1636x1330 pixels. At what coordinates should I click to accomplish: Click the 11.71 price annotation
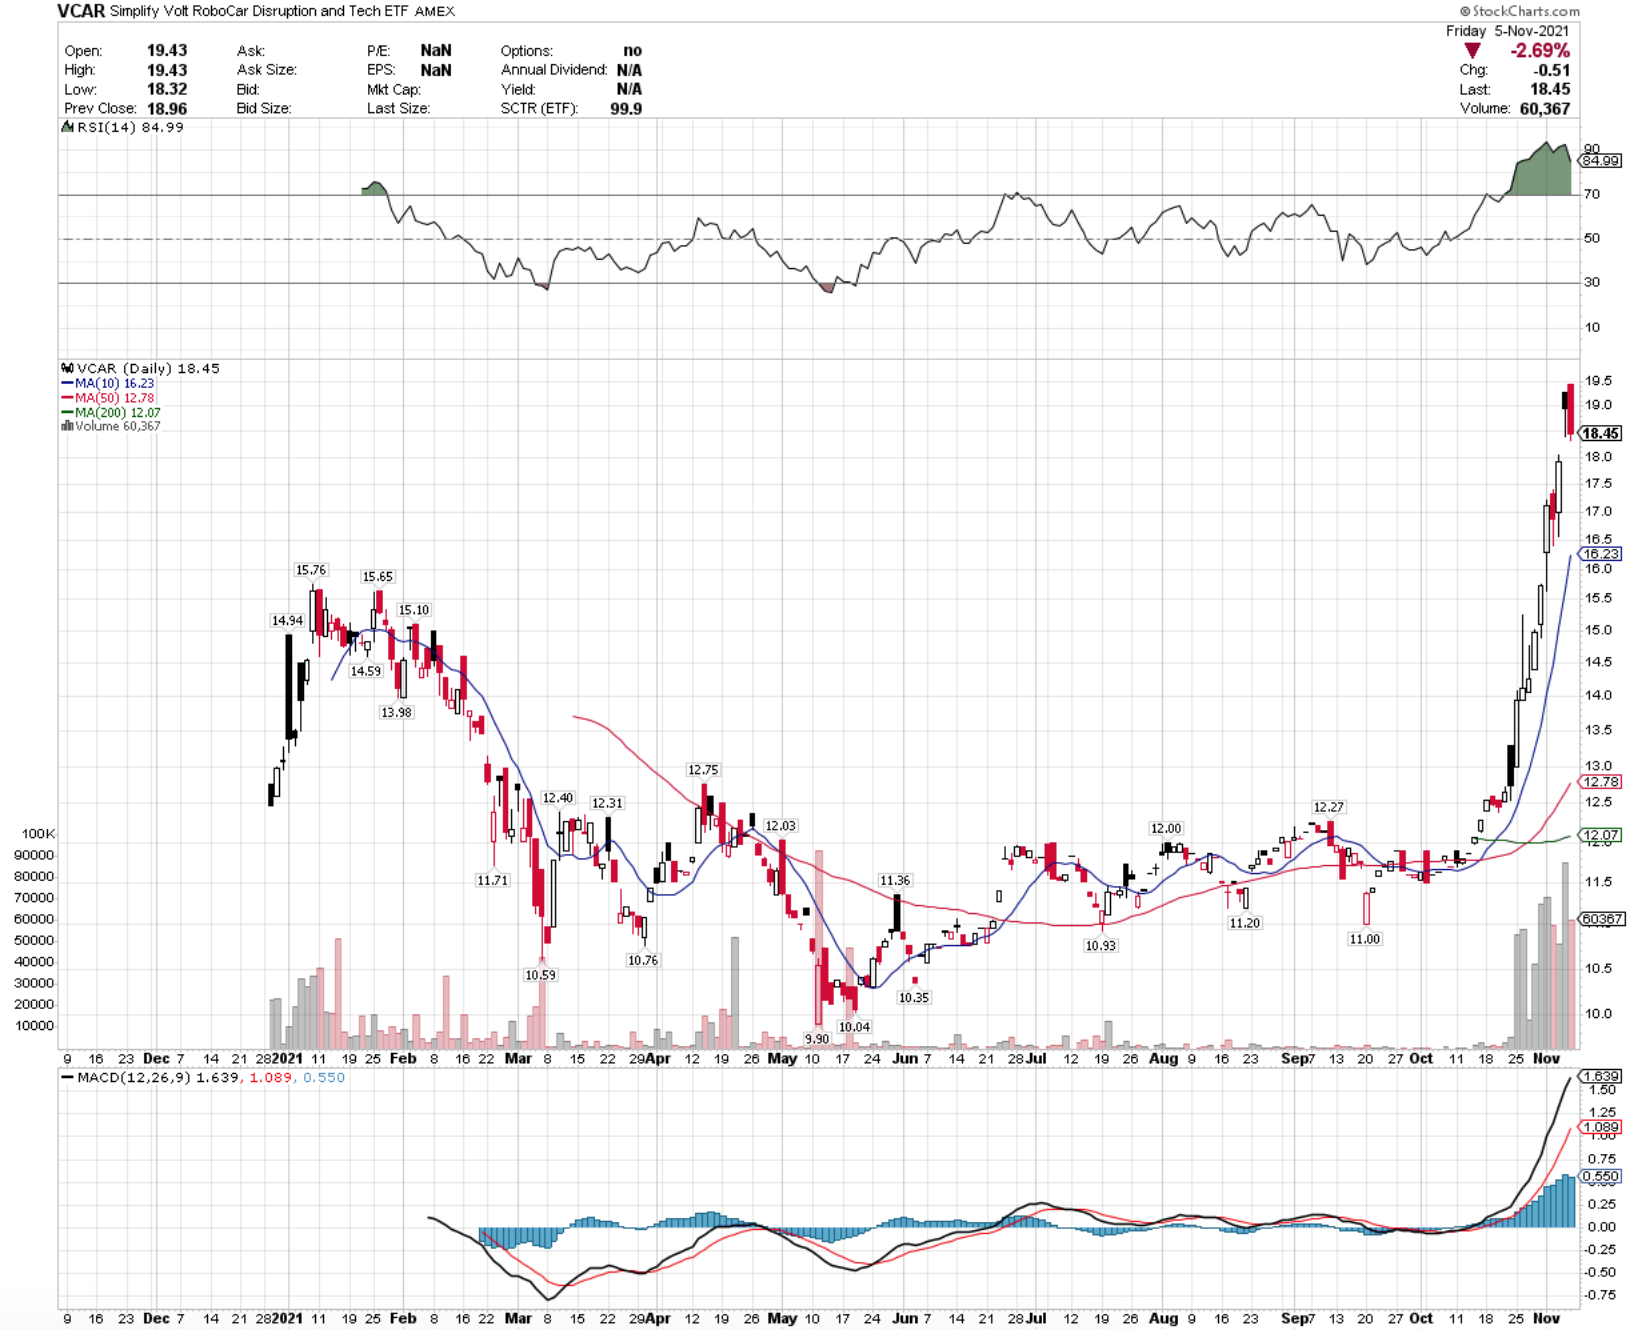point(493,880)
